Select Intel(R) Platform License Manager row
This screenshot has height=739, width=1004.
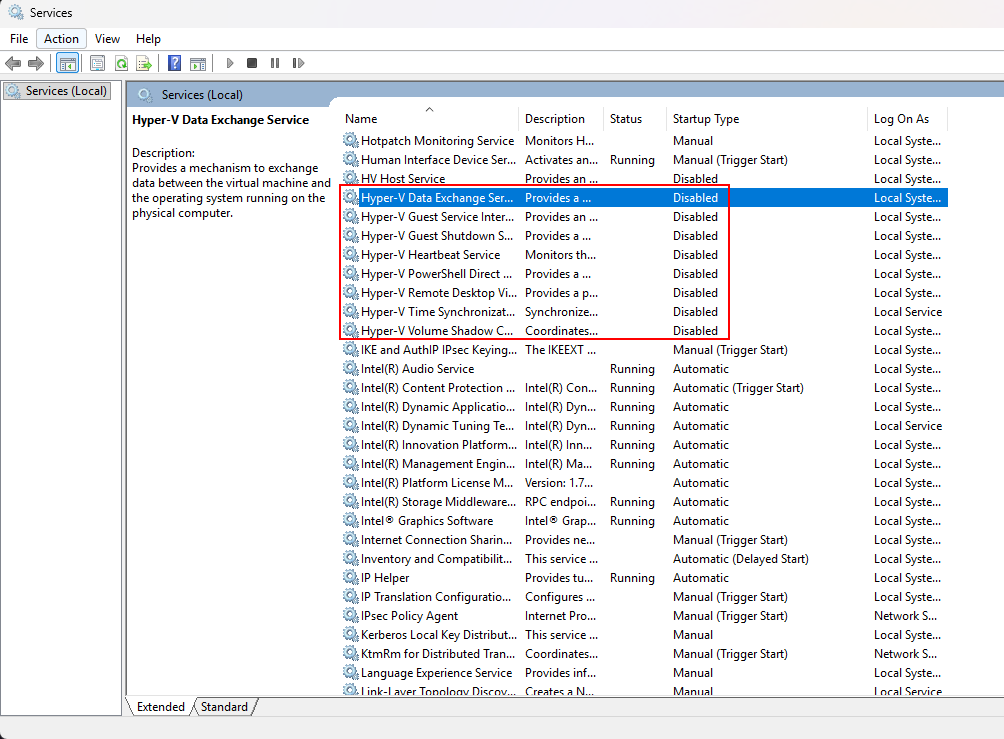click(x=644, y=482)
